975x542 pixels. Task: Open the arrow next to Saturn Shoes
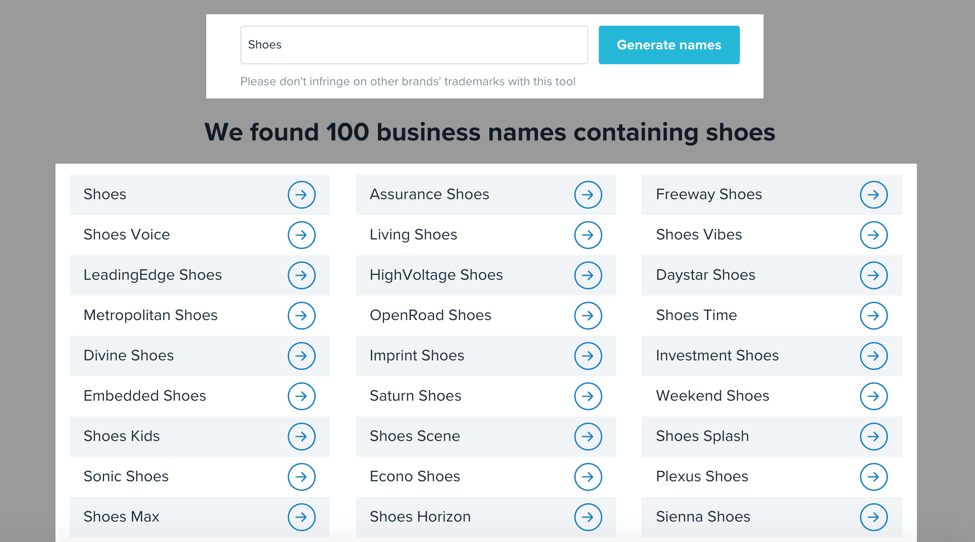coord(588,397)
